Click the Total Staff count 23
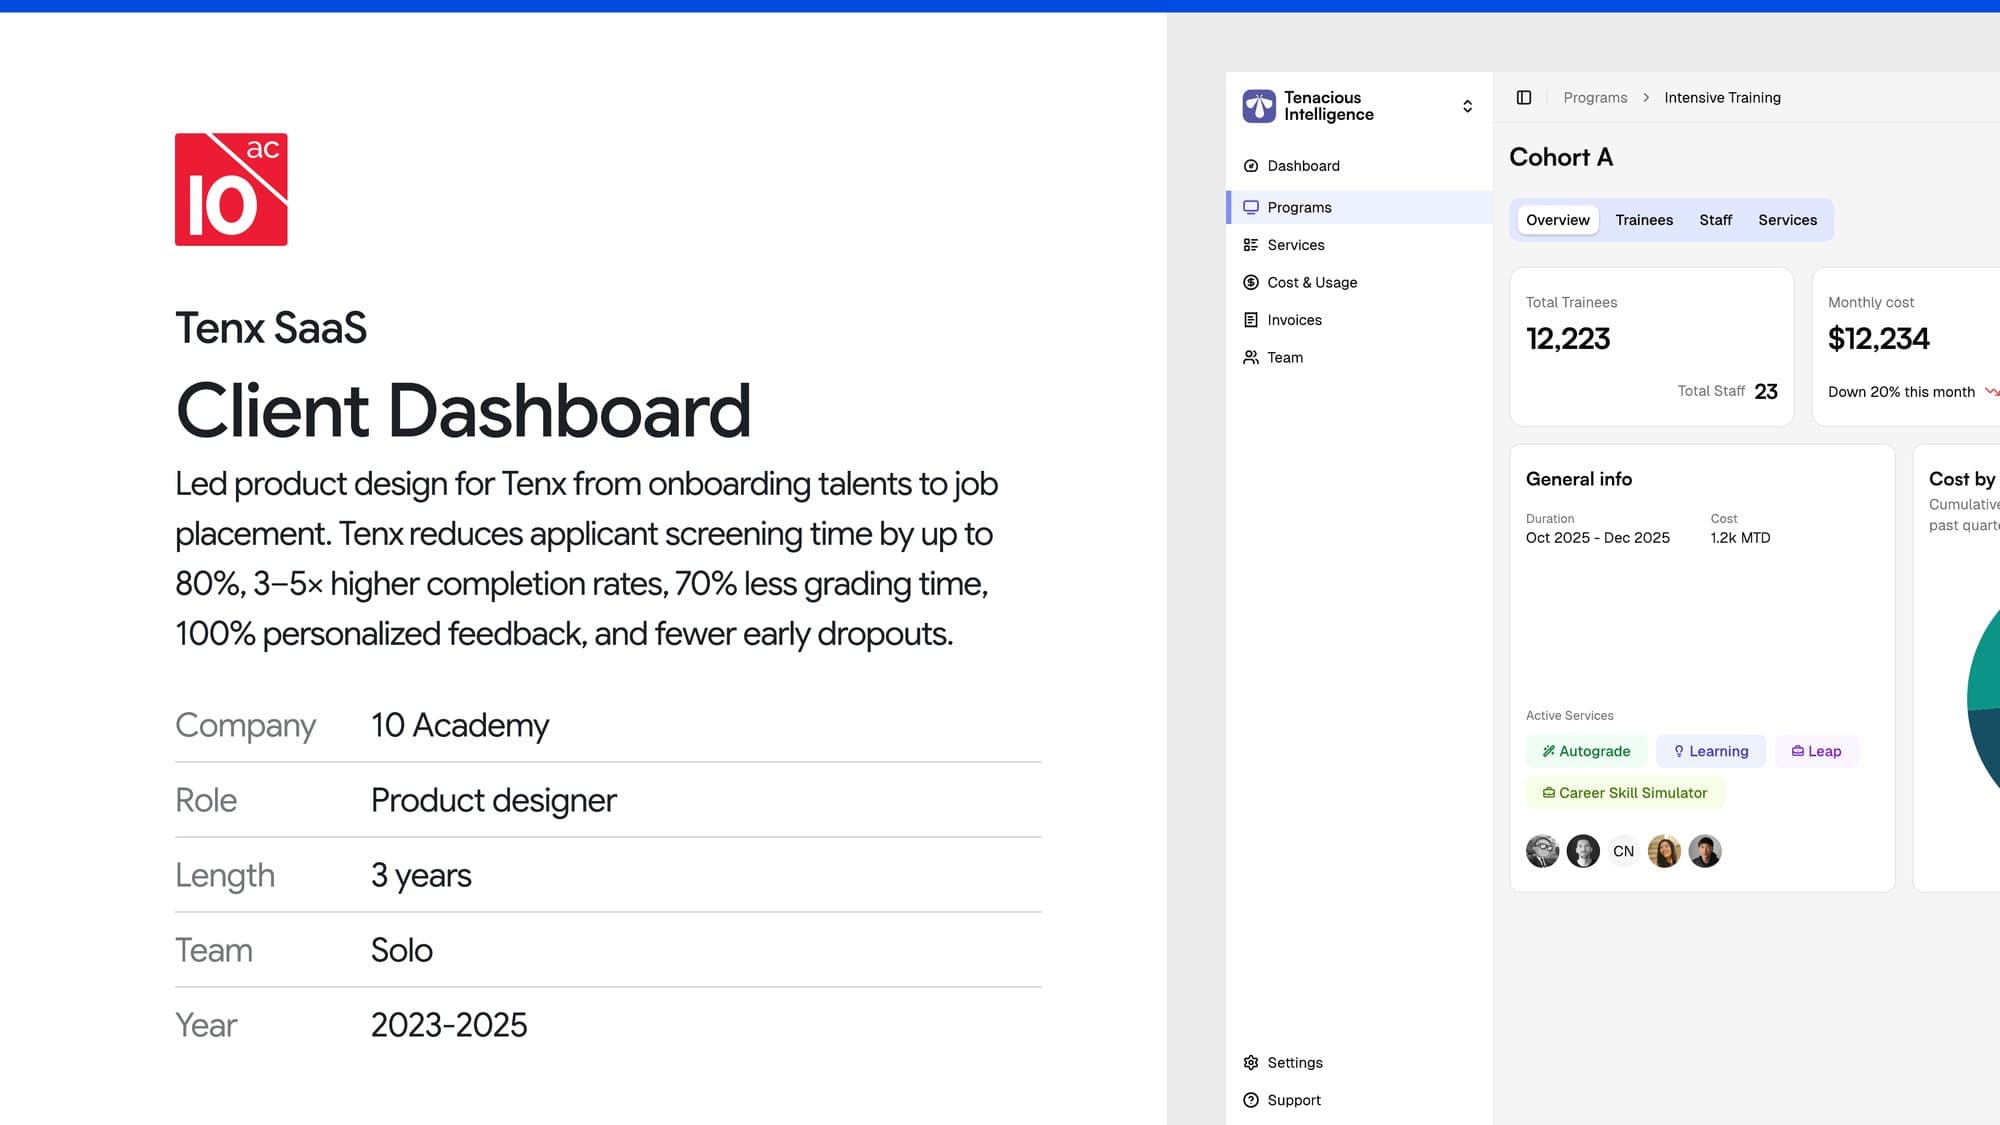2000x1125 pixels. click(x=1766, y=392)
